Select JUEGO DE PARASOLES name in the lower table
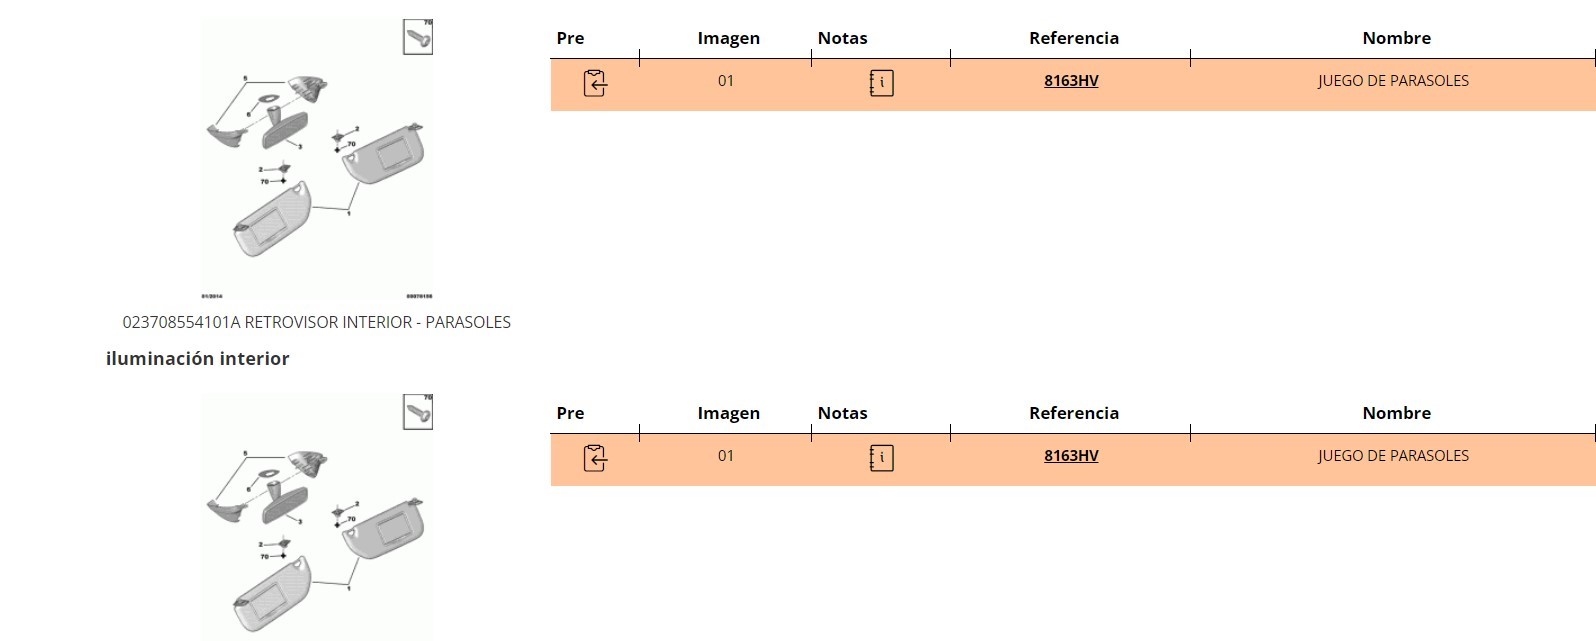The image size is (1596, 641). (x=1393, y=456)
